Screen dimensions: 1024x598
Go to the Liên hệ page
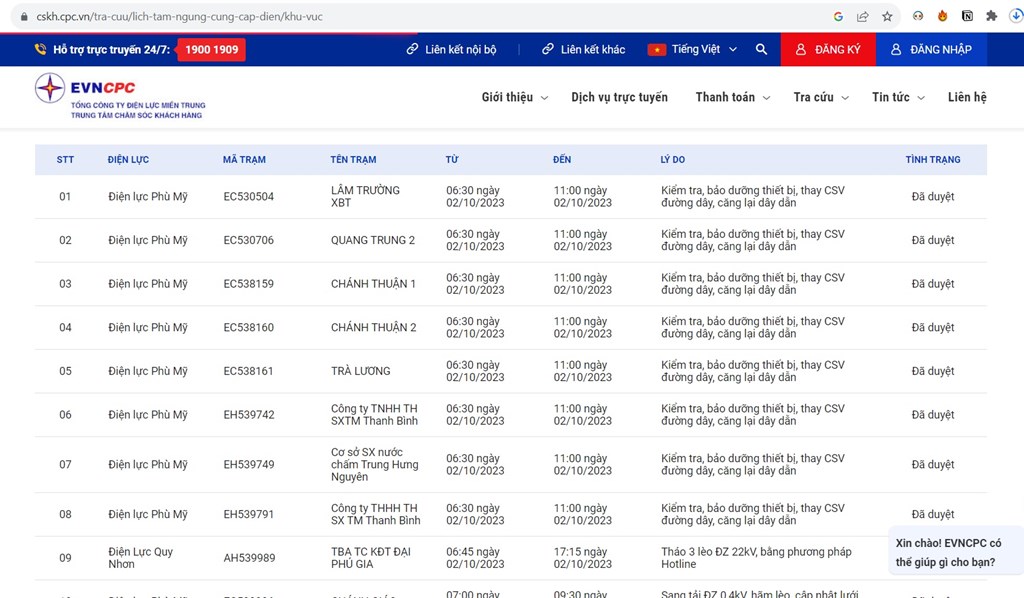[966, 97]
